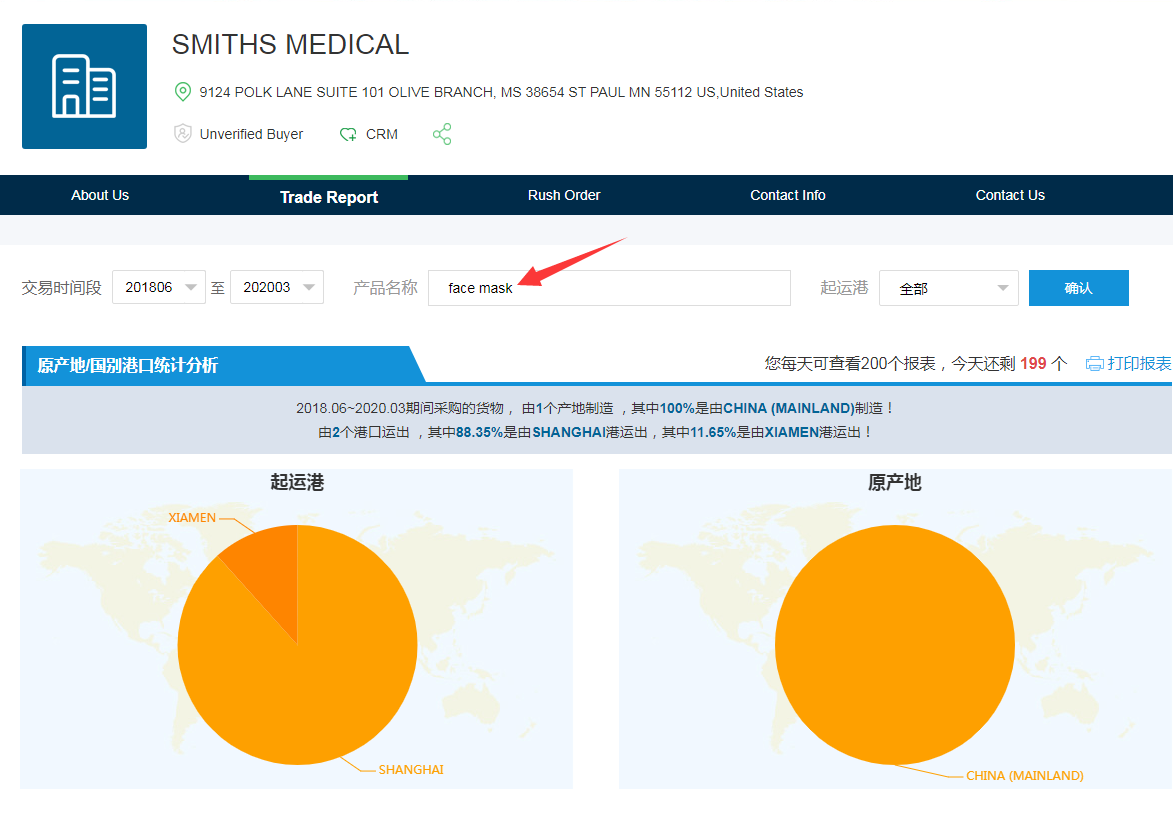Open the Rush Order tab
Image resolution: width=1173 pixels, height=821 pixels.
(x=564, y=195)
